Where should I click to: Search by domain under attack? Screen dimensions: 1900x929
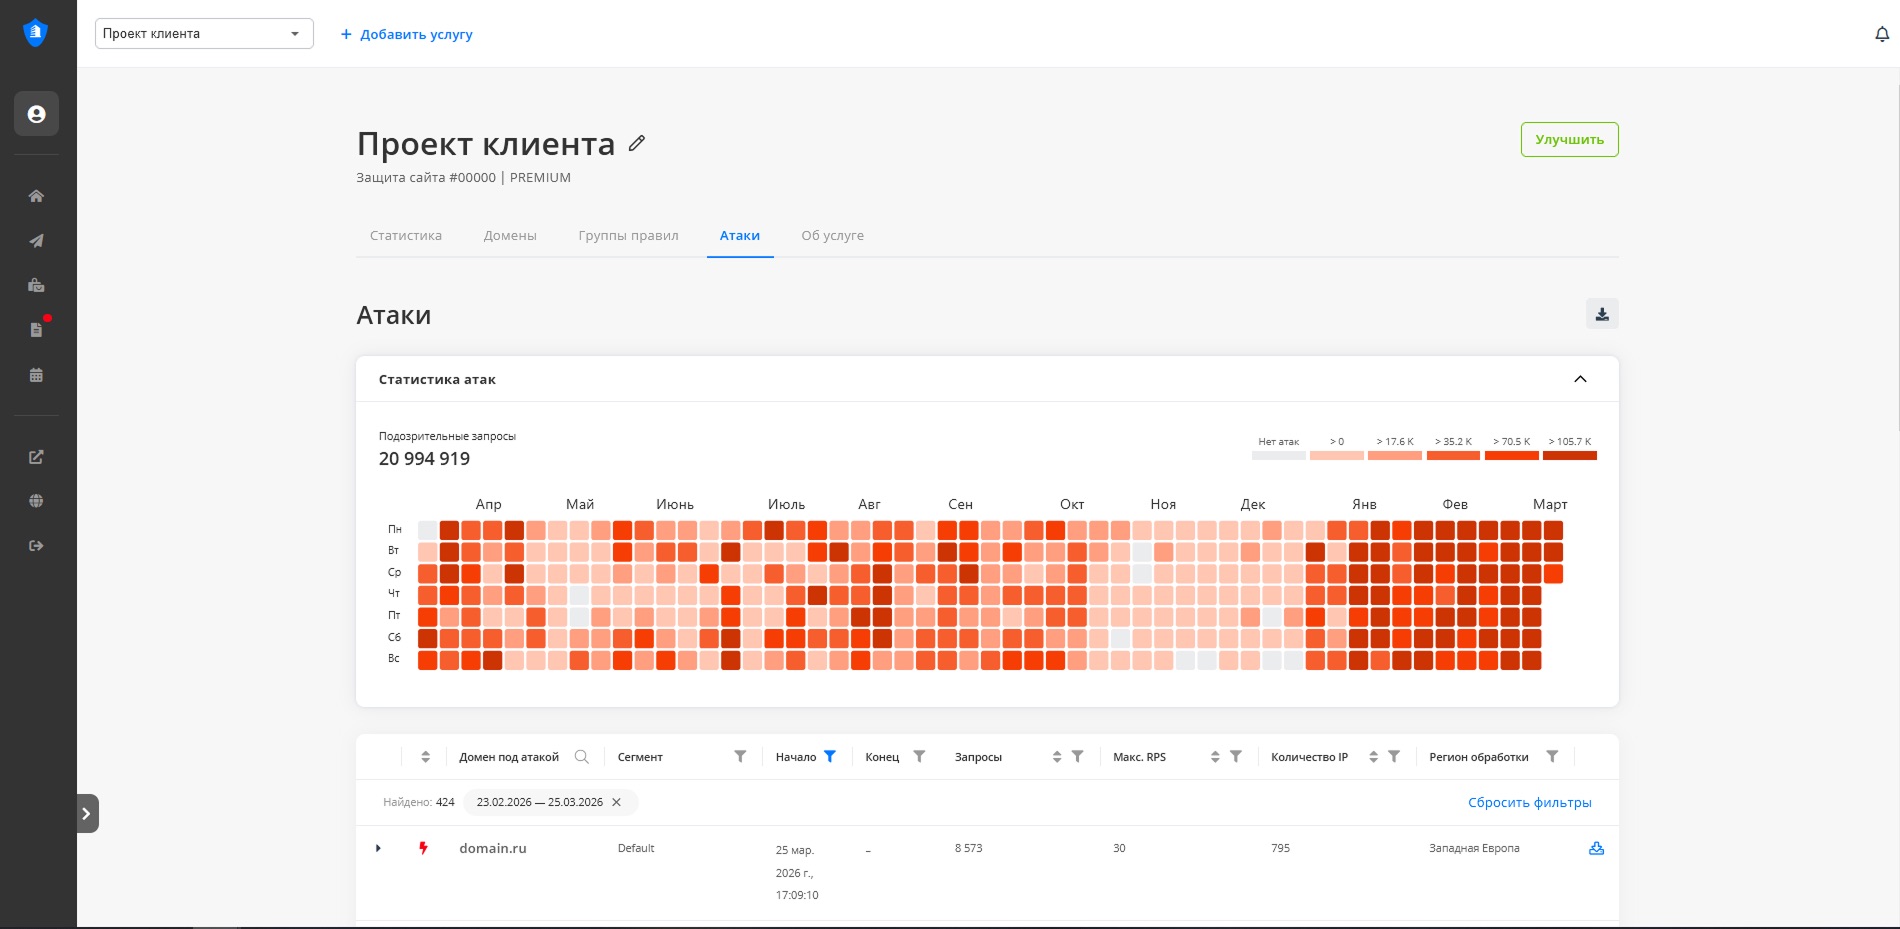click(x=582, y=757)
